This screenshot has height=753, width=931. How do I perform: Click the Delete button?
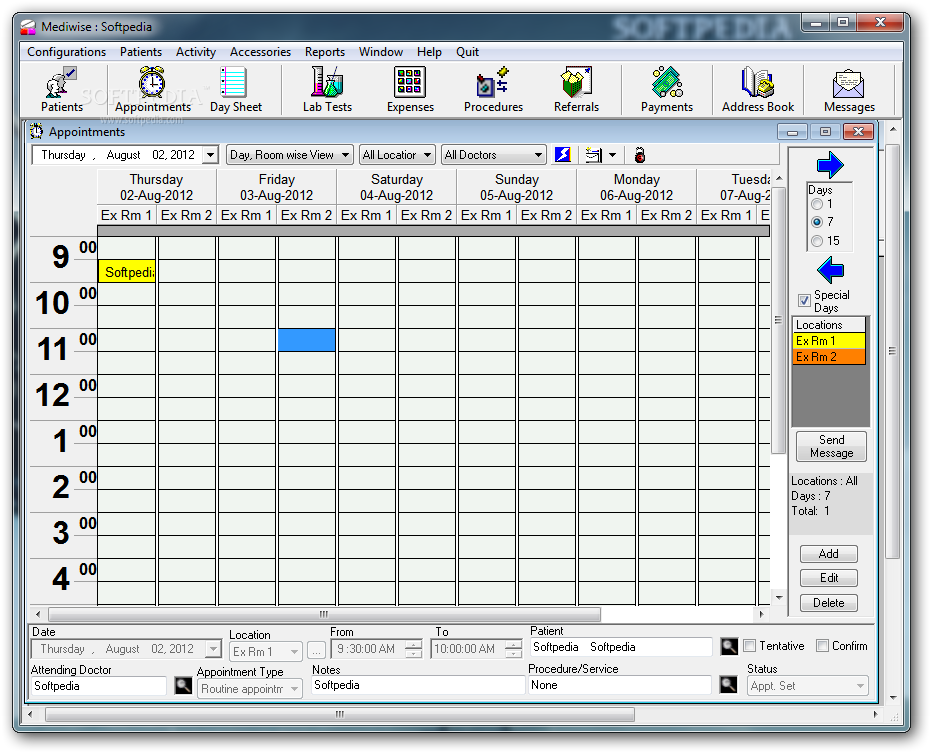point(828,603)
